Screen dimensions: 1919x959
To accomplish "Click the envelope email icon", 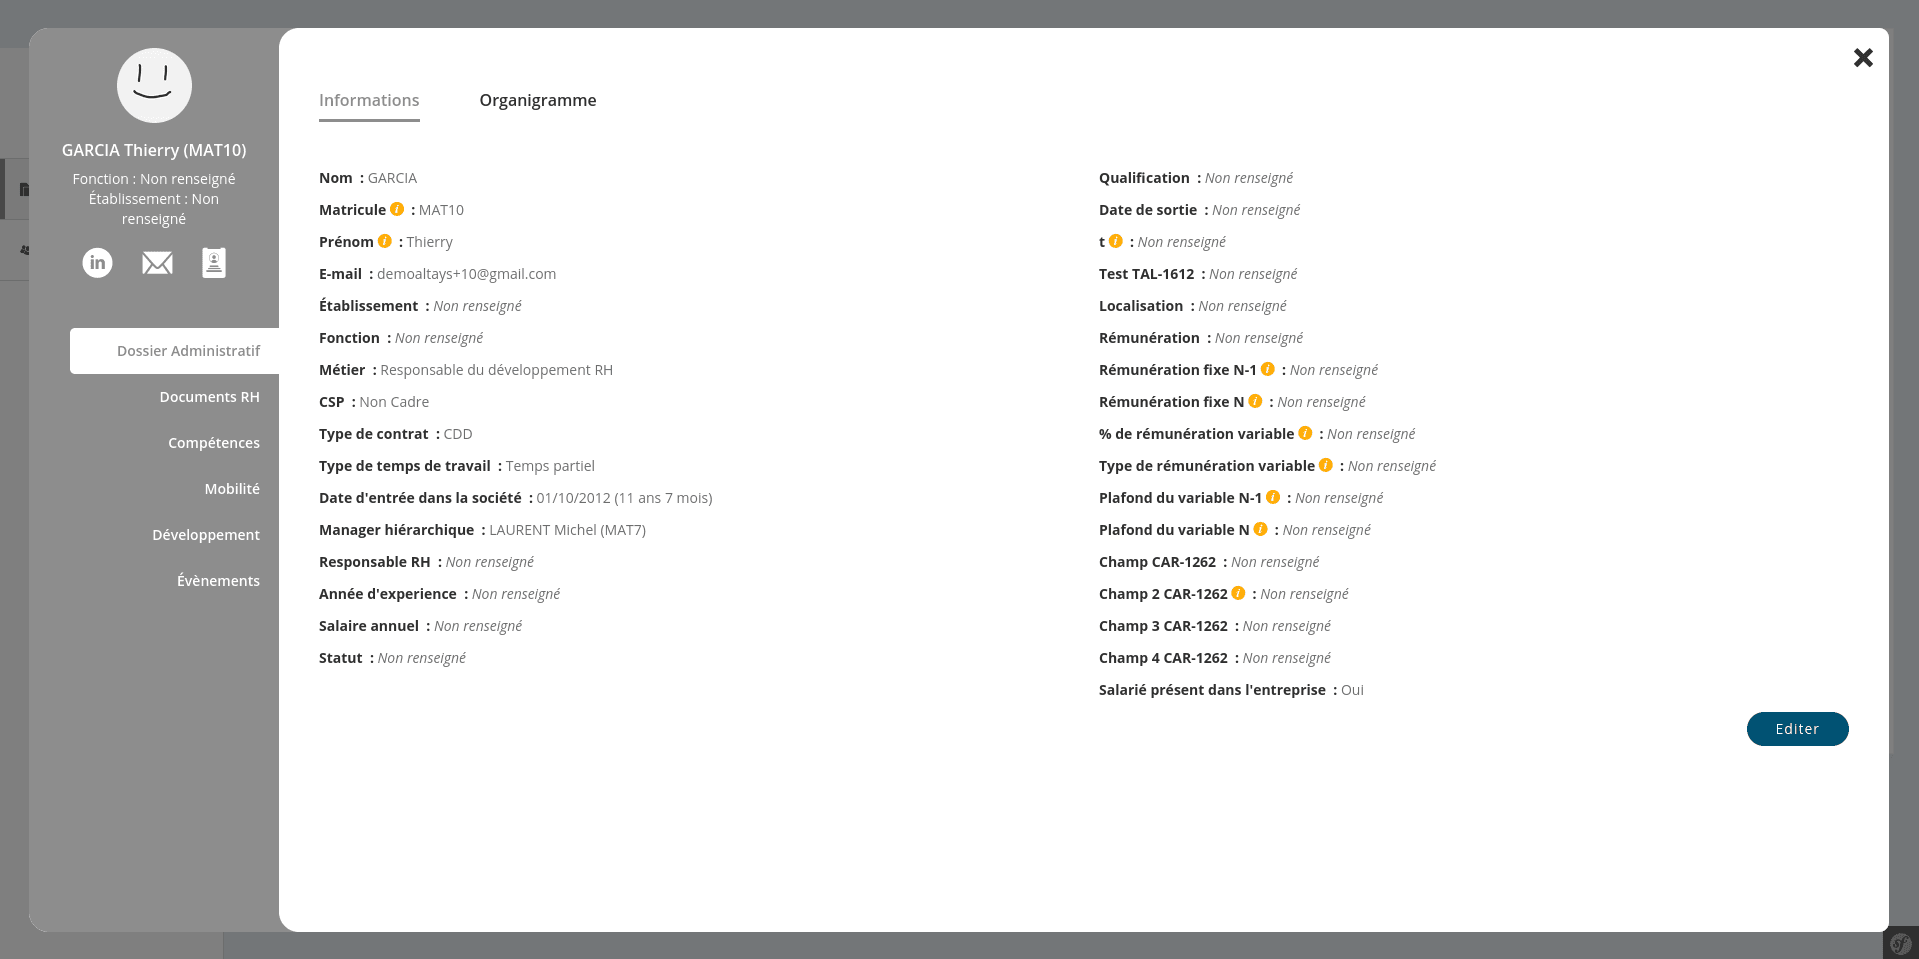I will coord(157,263).
